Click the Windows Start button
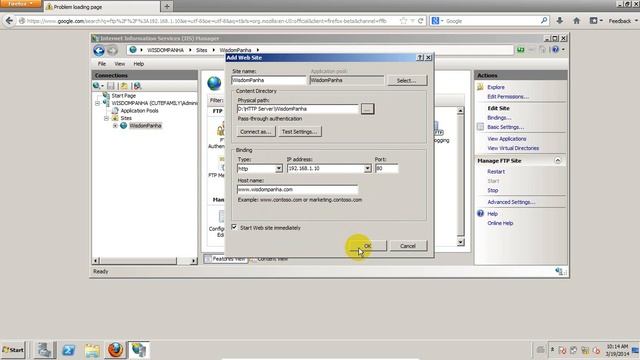640x360 pixels. tap(13, 350)
